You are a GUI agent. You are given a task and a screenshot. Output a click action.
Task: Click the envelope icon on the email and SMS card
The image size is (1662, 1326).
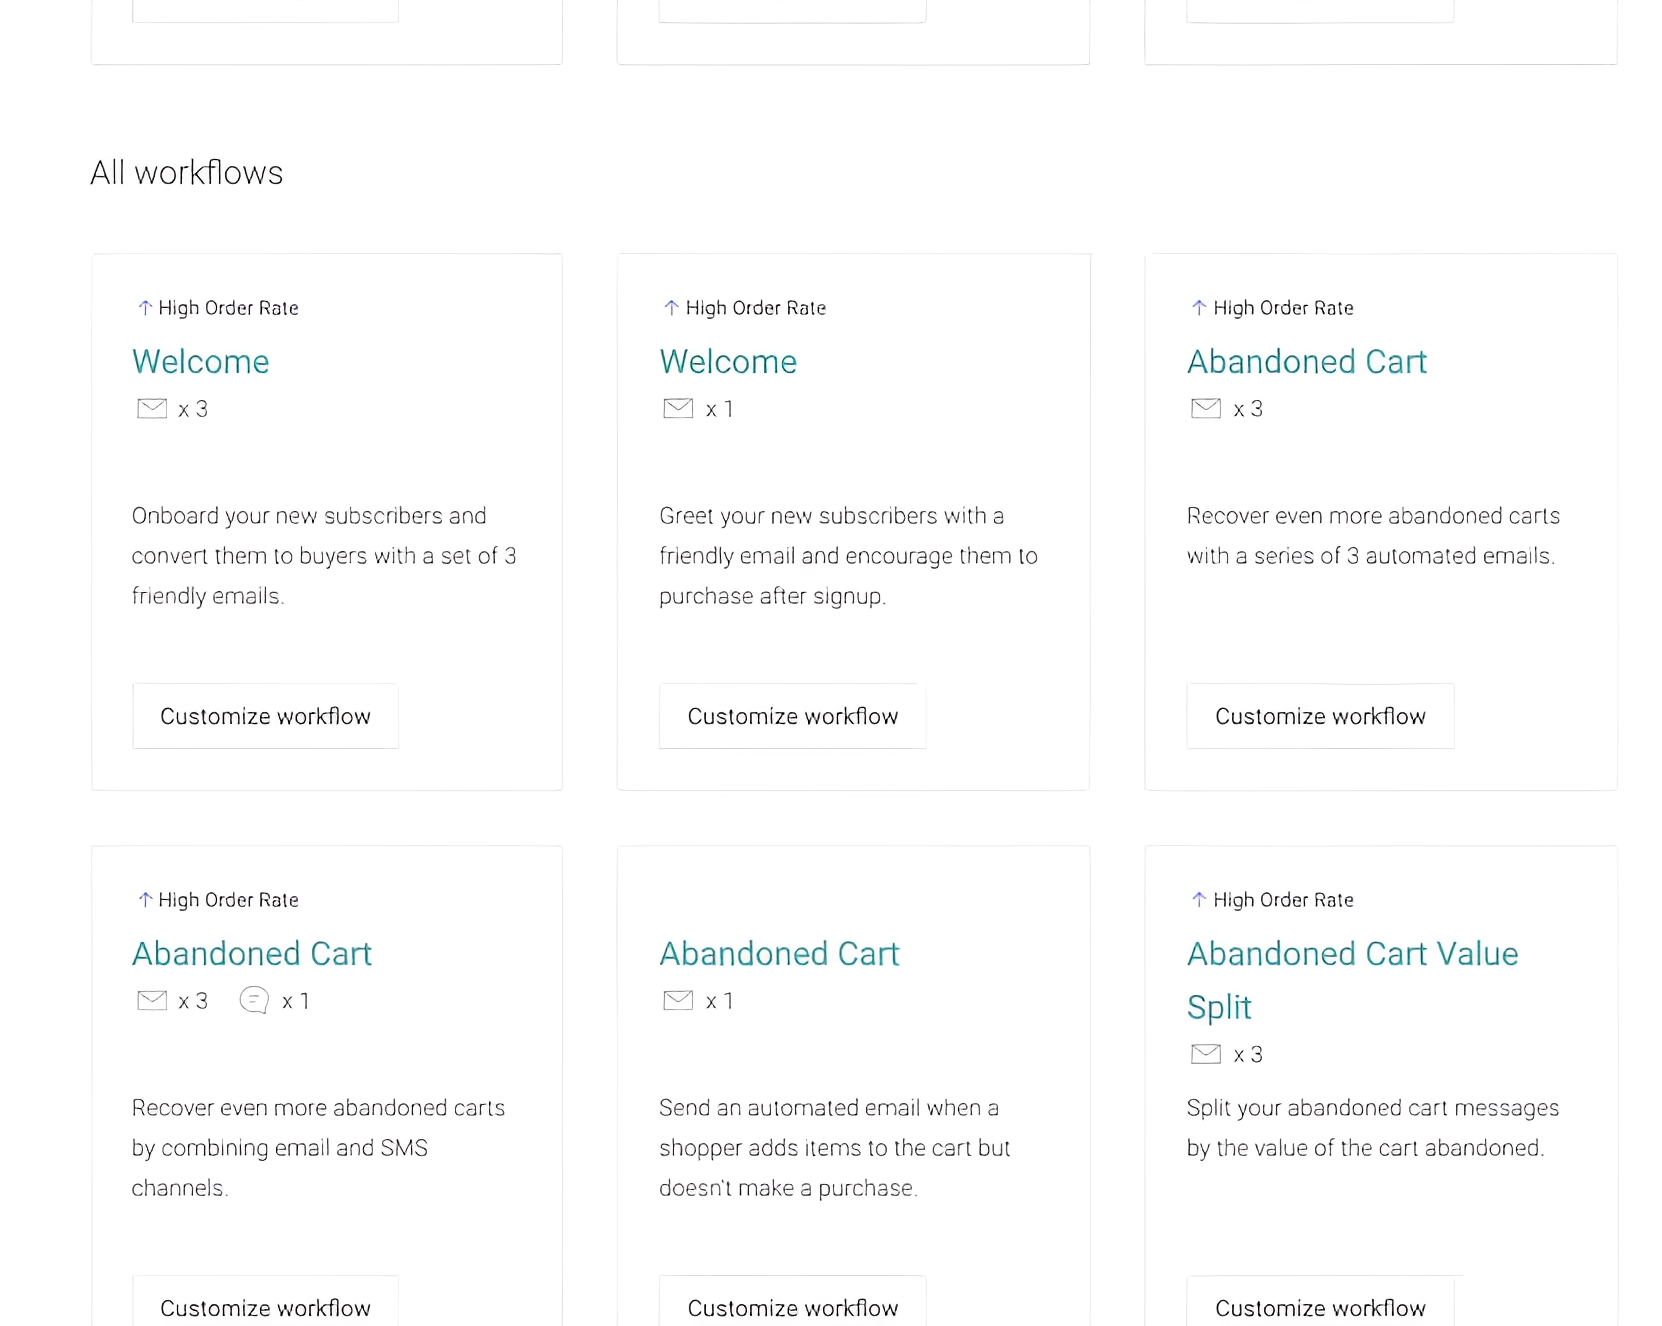pos(152,1000)
